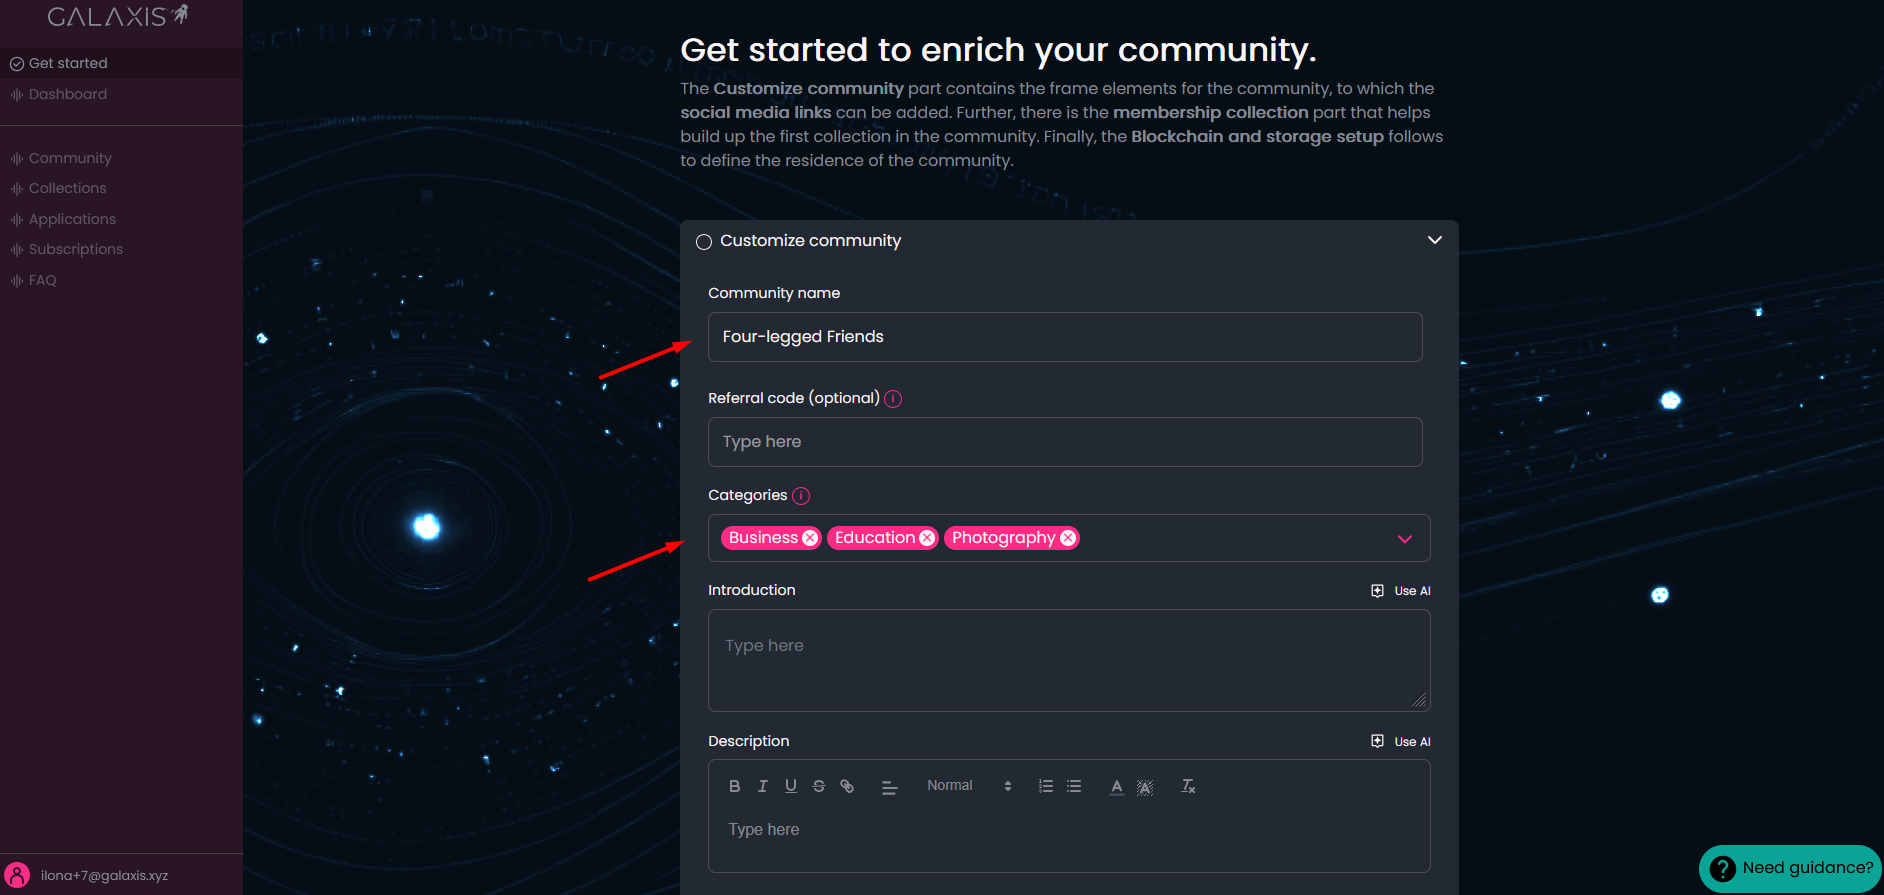Remove the Photography category tag

tap(1068, 538)
